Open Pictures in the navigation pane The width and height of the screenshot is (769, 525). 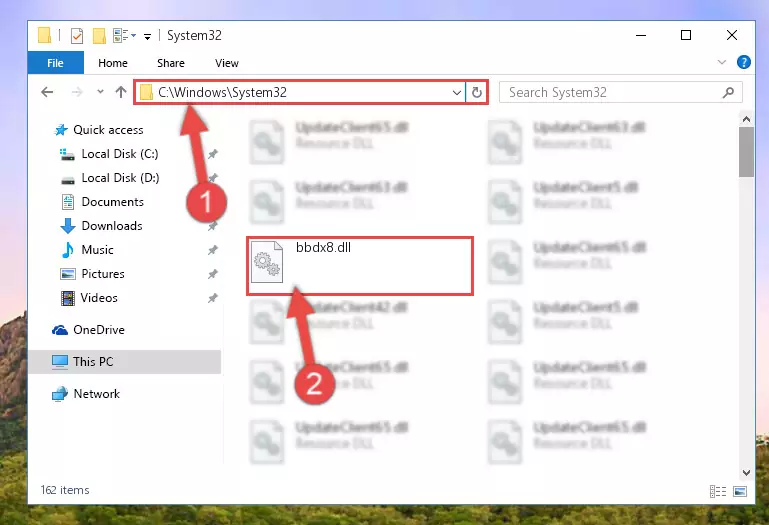pyautogui.click(x=103, y=274)
